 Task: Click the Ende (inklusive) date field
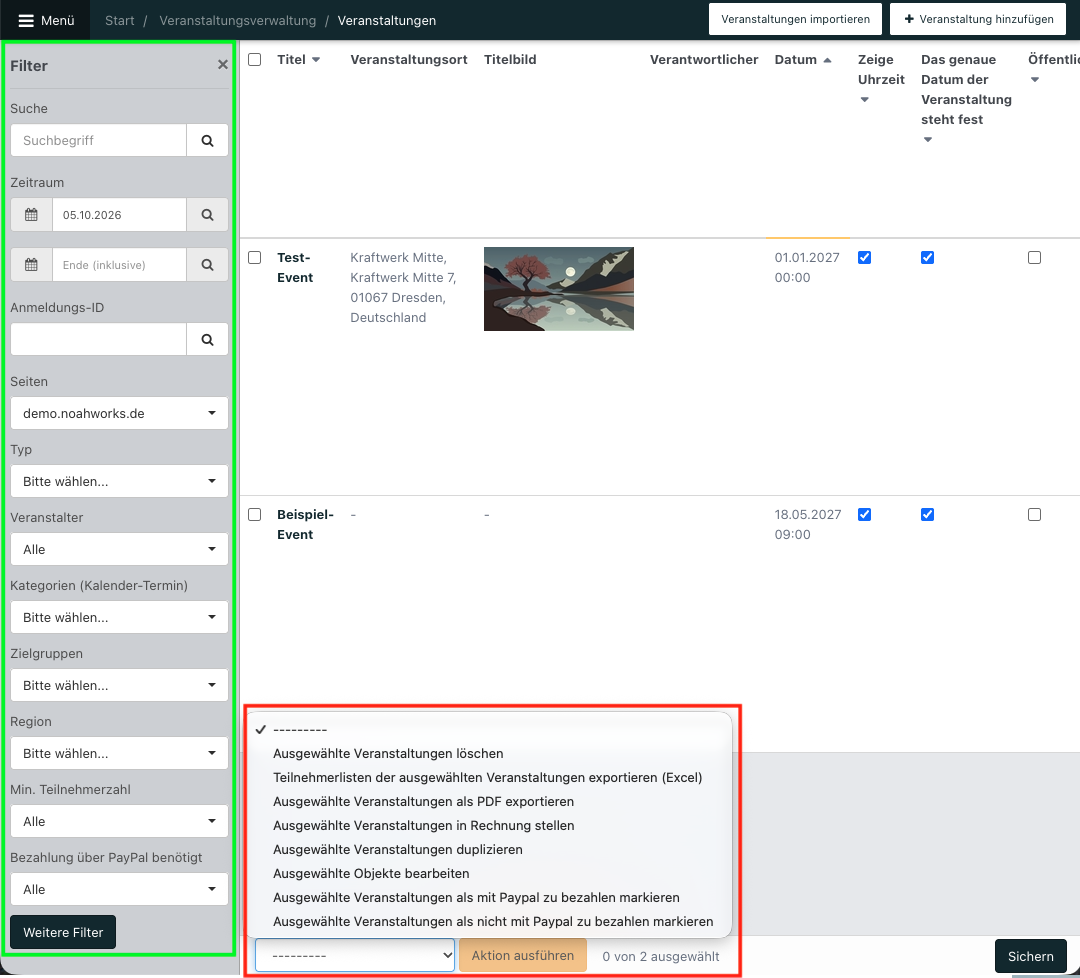click(x=119, y=264)
